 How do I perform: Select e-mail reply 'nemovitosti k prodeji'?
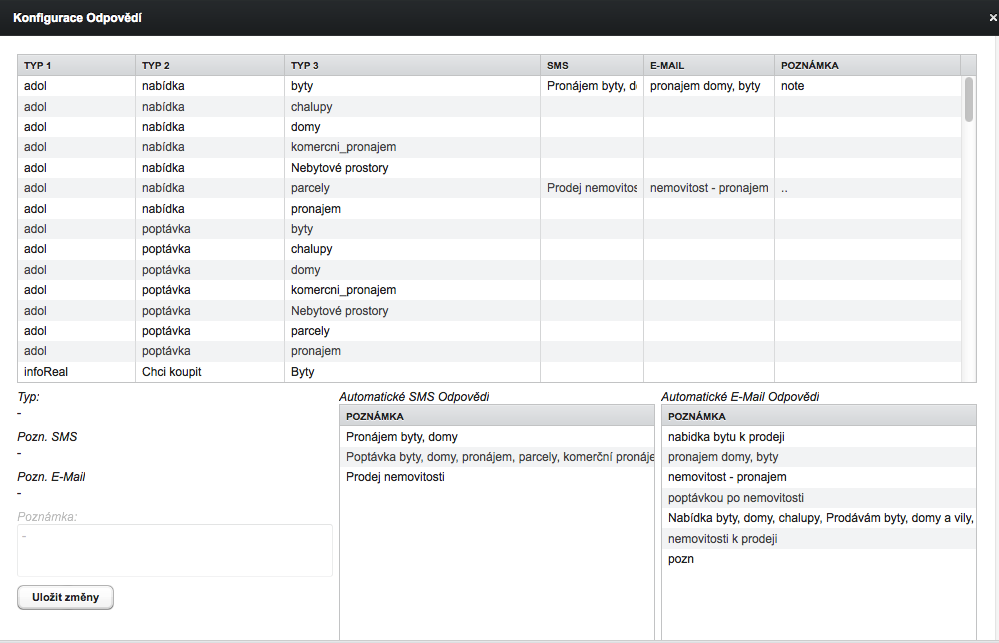[819, 538]
